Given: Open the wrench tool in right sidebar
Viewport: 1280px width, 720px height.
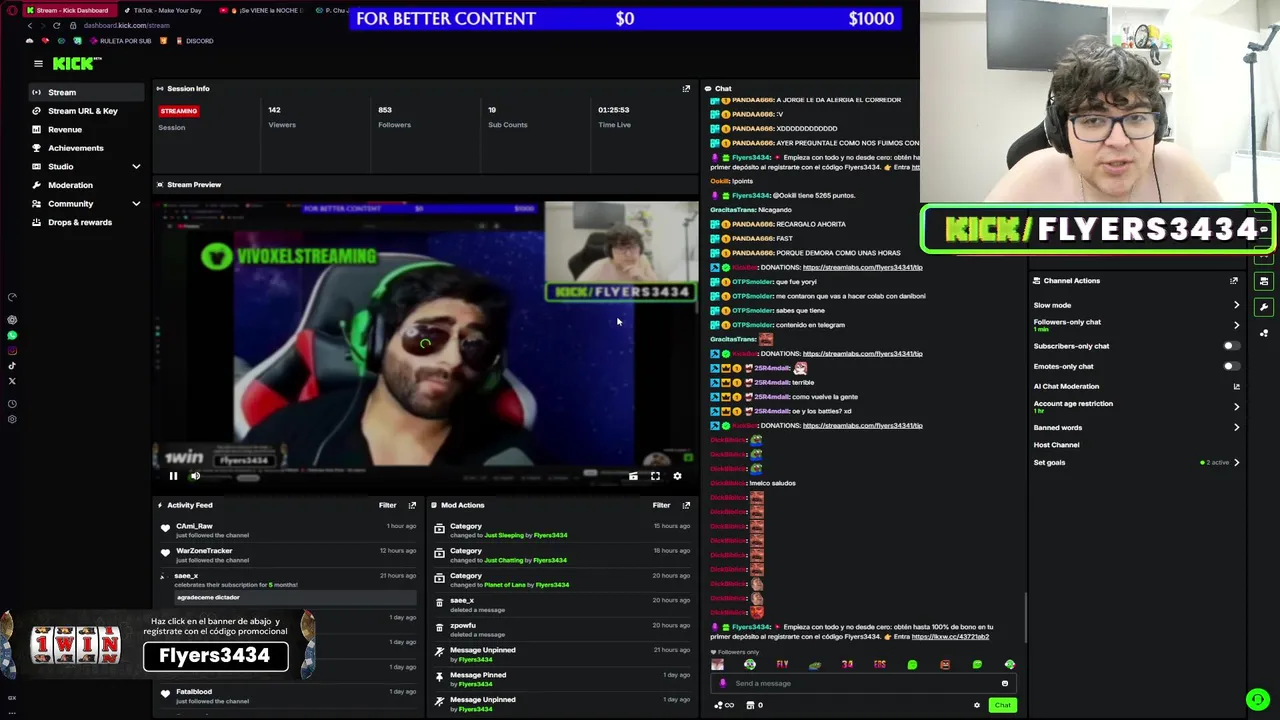Looking at the screenshot, I should pos(1264,307).
